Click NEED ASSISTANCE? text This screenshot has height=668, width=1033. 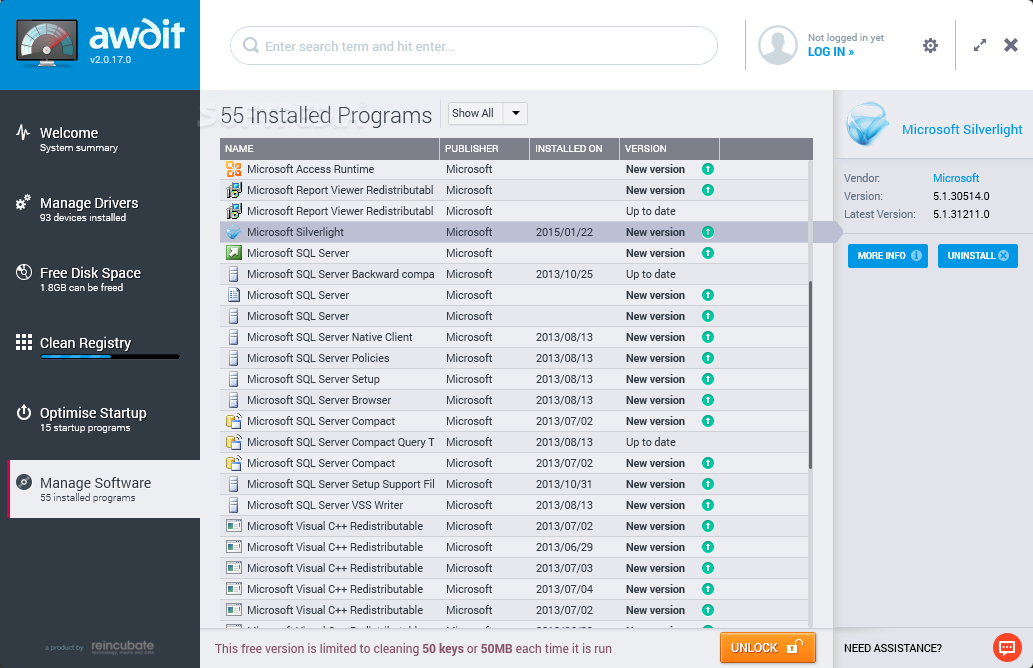(893, 648)
